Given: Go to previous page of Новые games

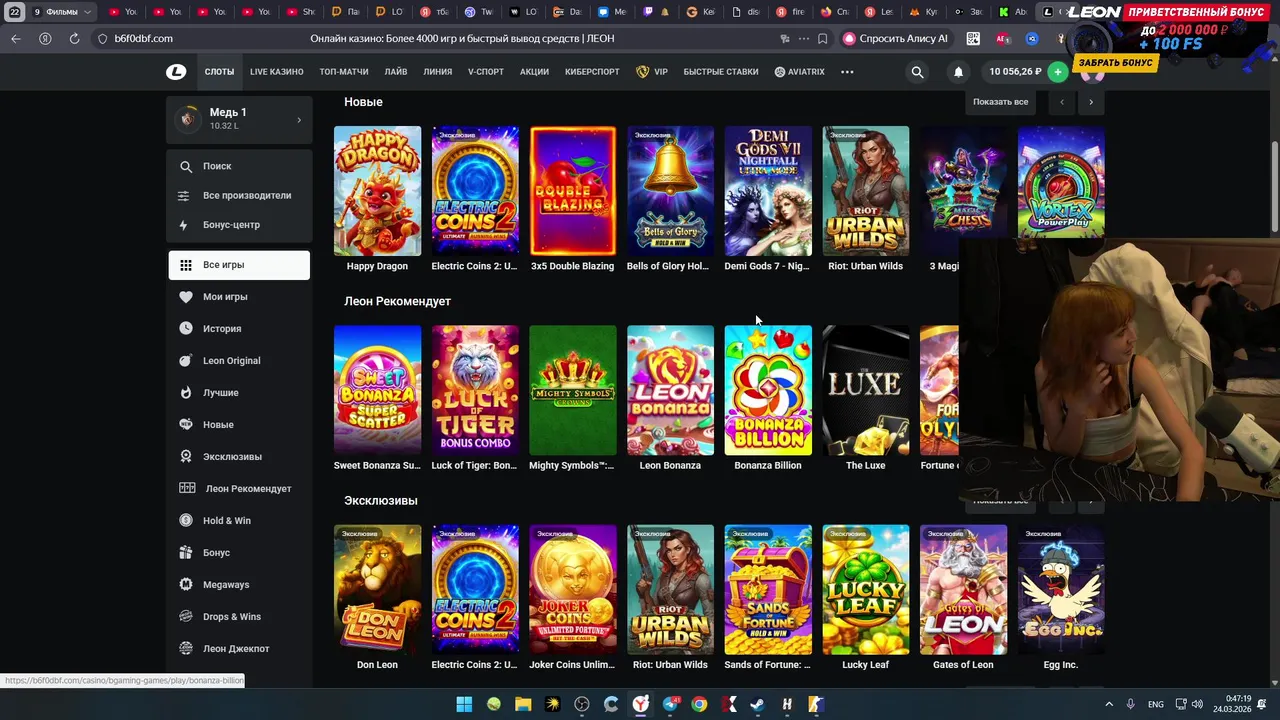Looking at the screenshot, I should [1062, 102].
